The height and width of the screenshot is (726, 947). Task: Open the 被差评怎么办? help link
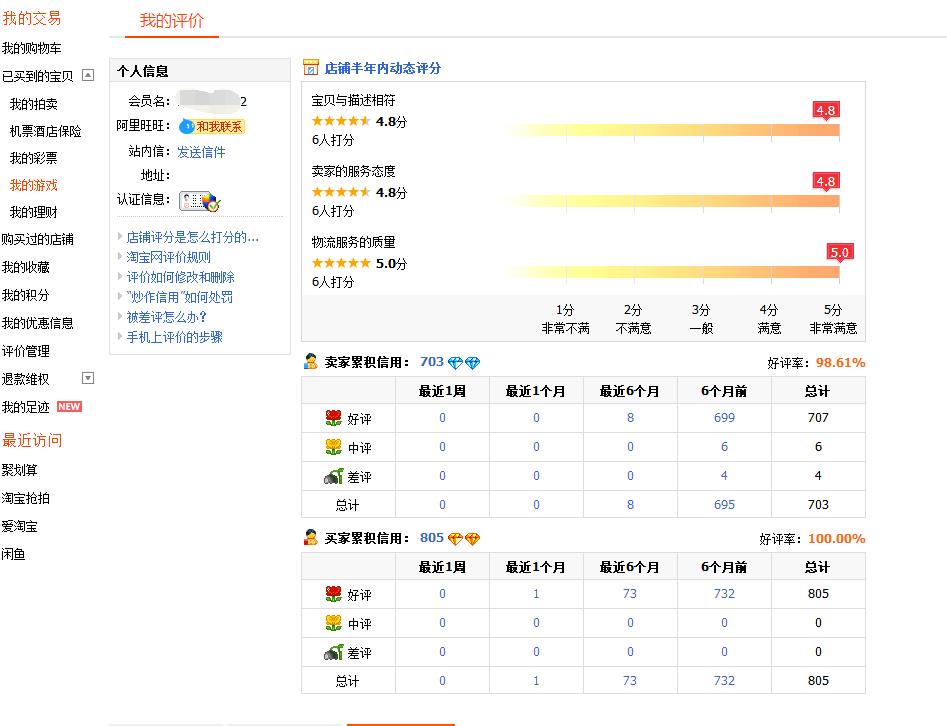[167, 317]
